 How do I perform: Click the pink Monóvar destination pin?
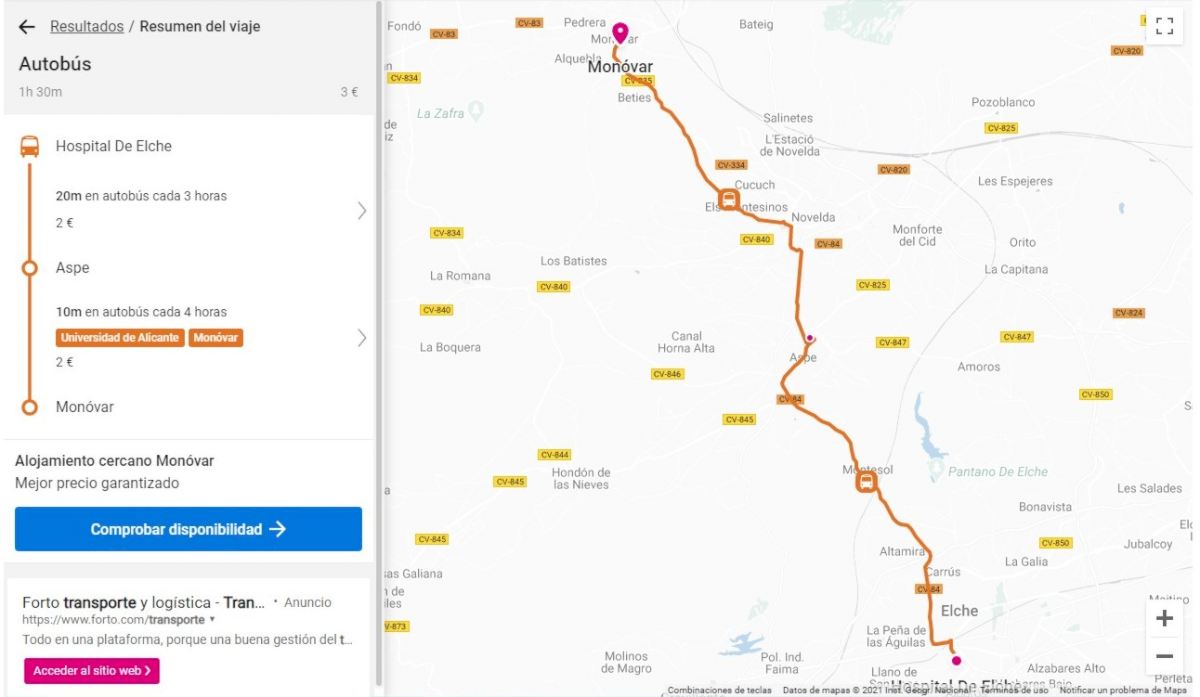(x=620, y=34)
